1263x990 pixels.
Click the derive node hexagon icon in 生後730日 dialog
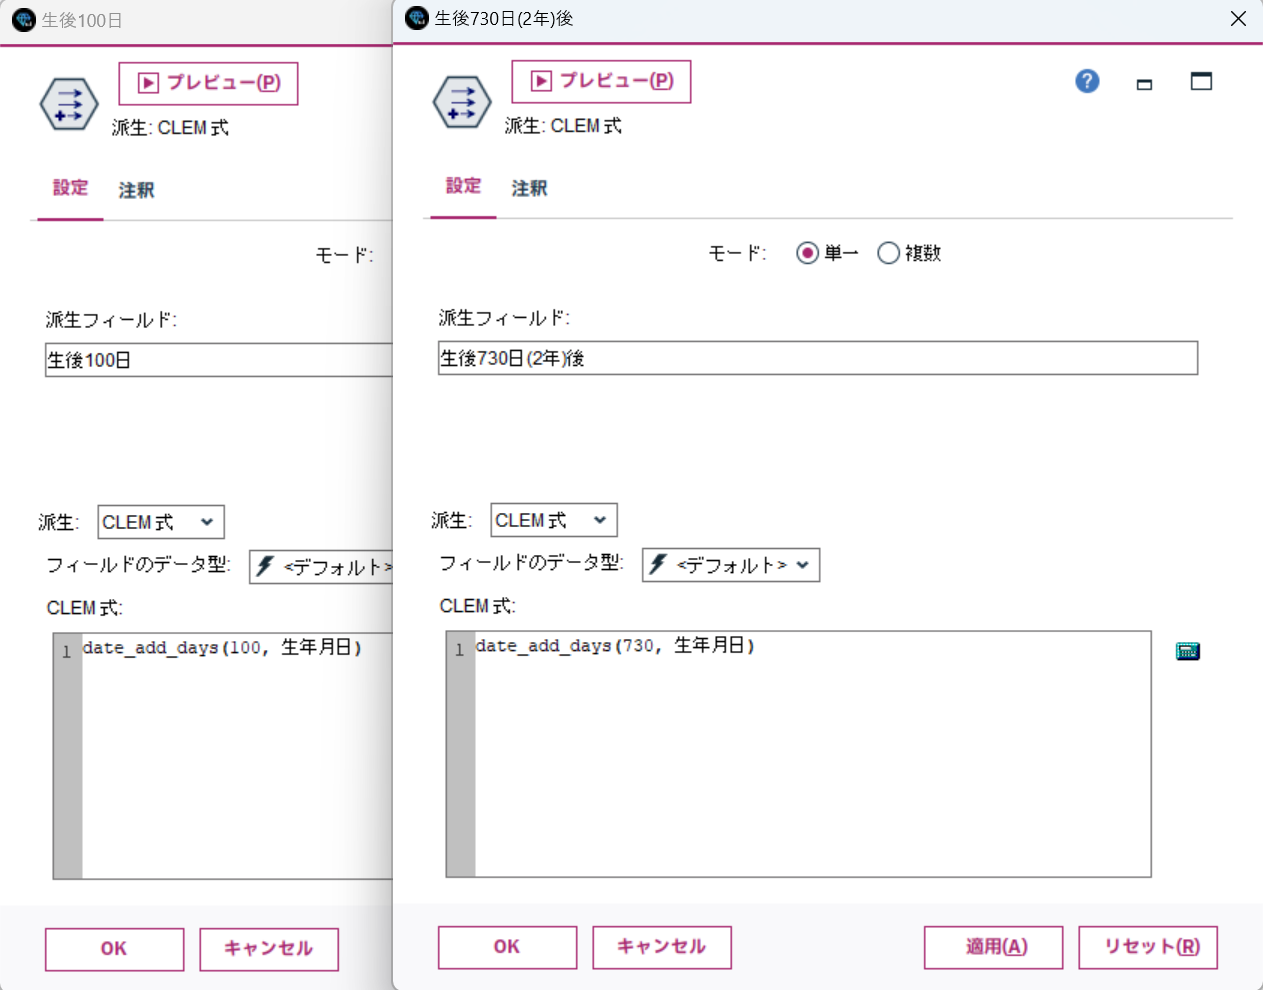click(x=462, y=100)
